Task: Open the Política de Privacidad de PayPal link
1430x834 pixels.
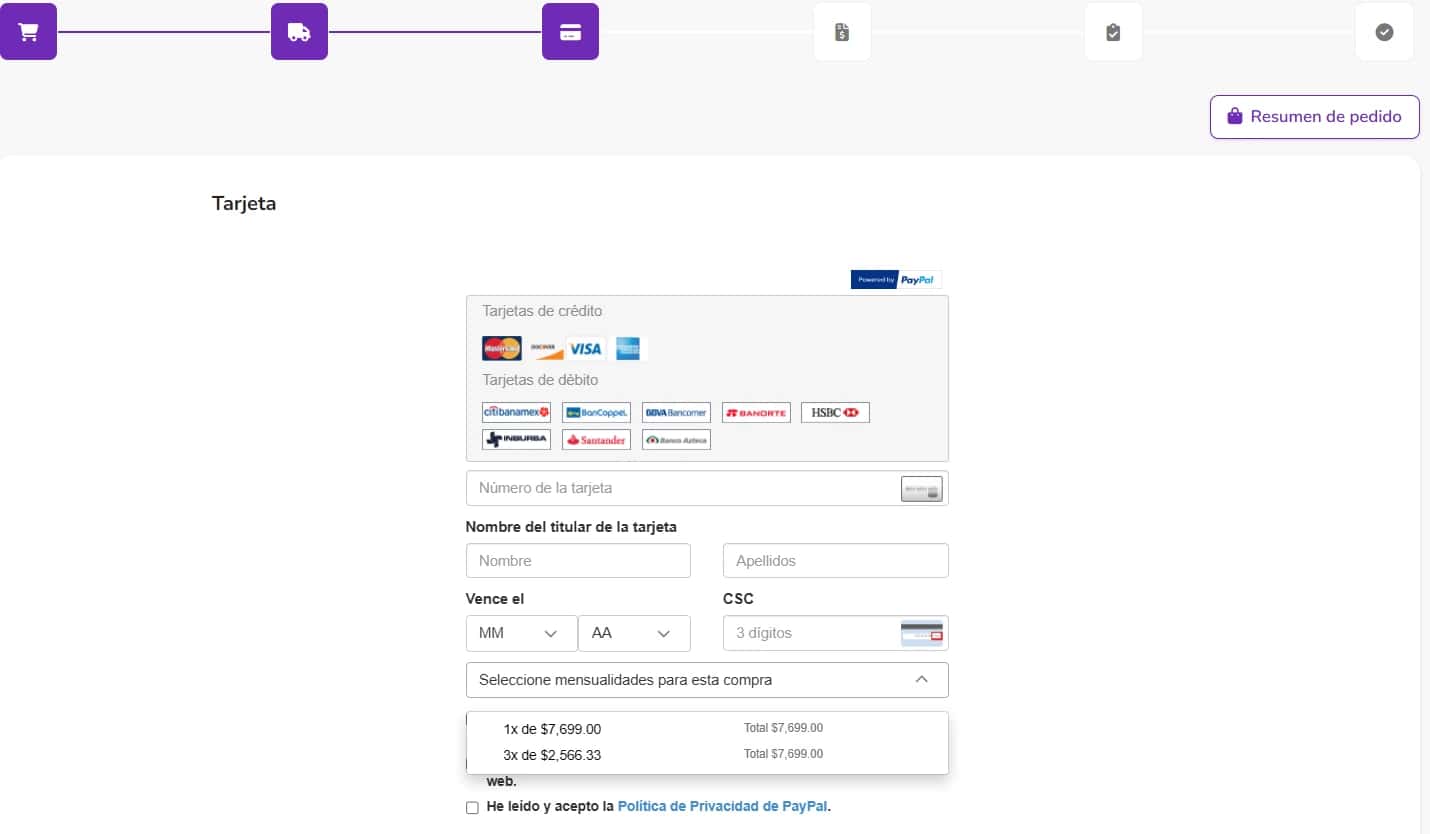Action: point(722,806)
